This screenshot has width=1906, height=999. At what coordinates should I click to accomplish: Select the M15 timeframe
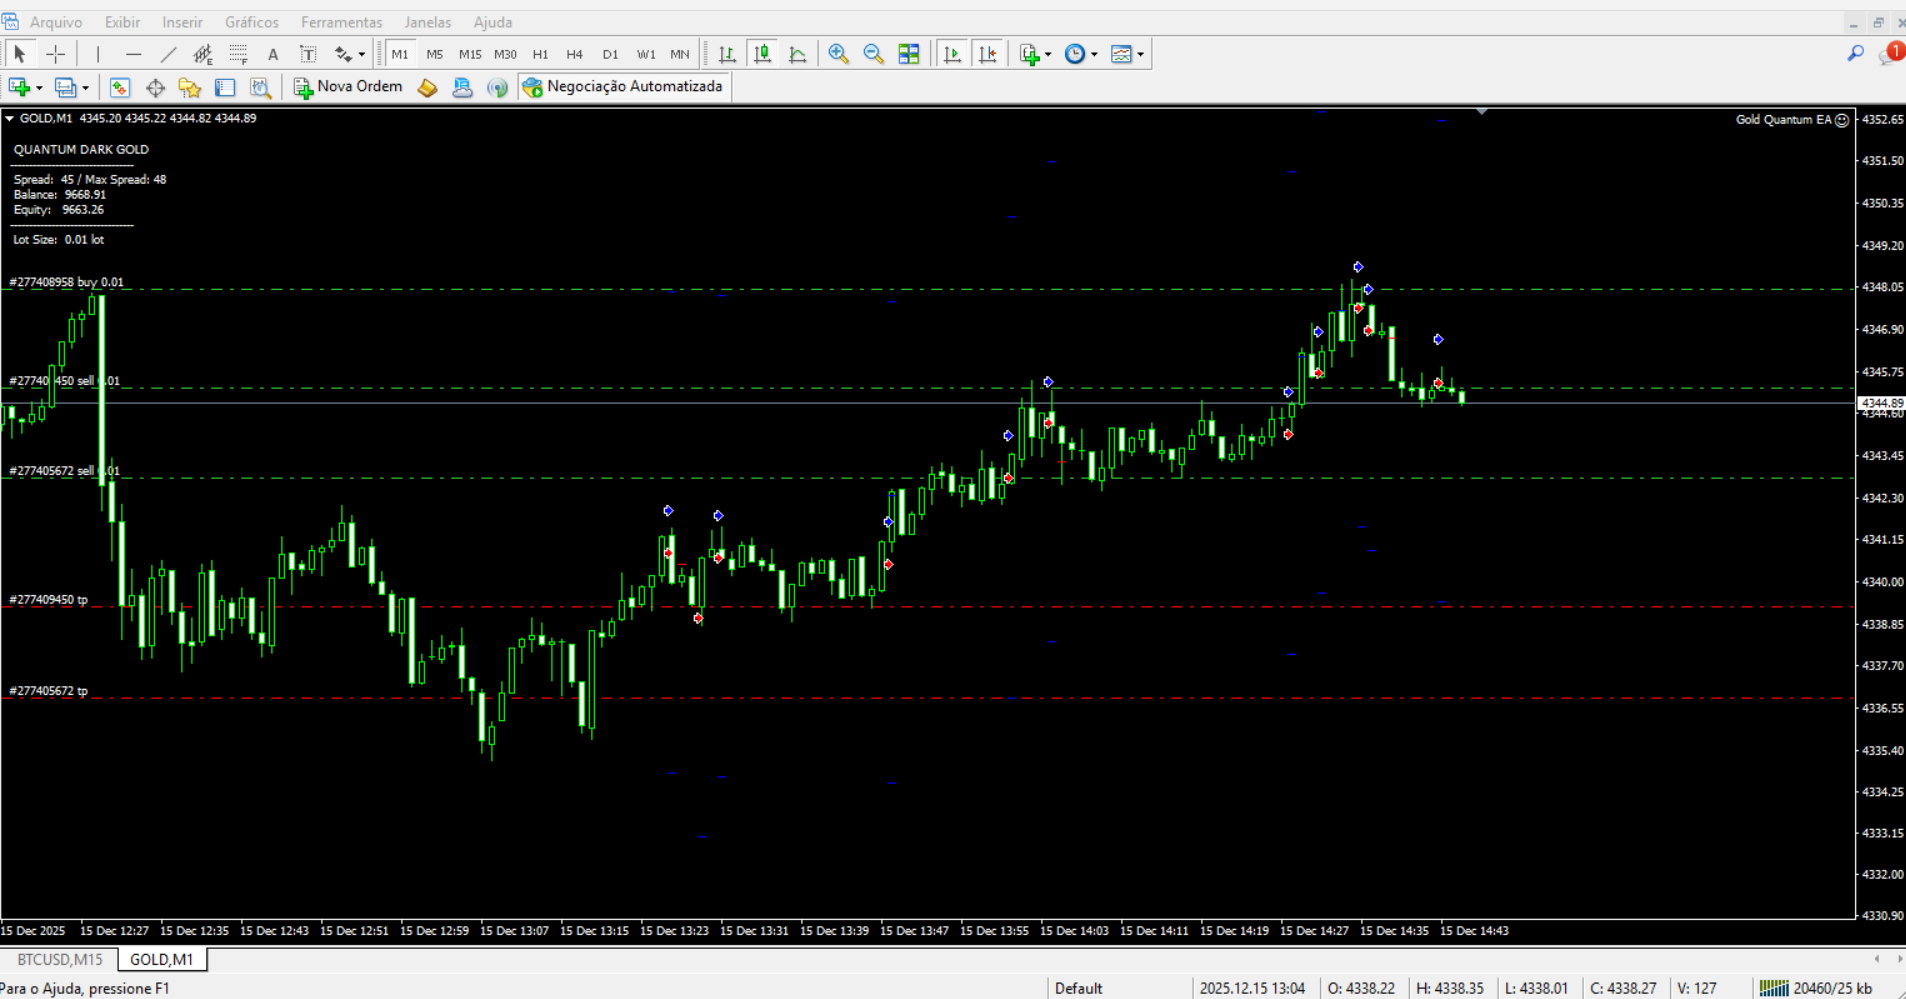click(x=470, y=53)
